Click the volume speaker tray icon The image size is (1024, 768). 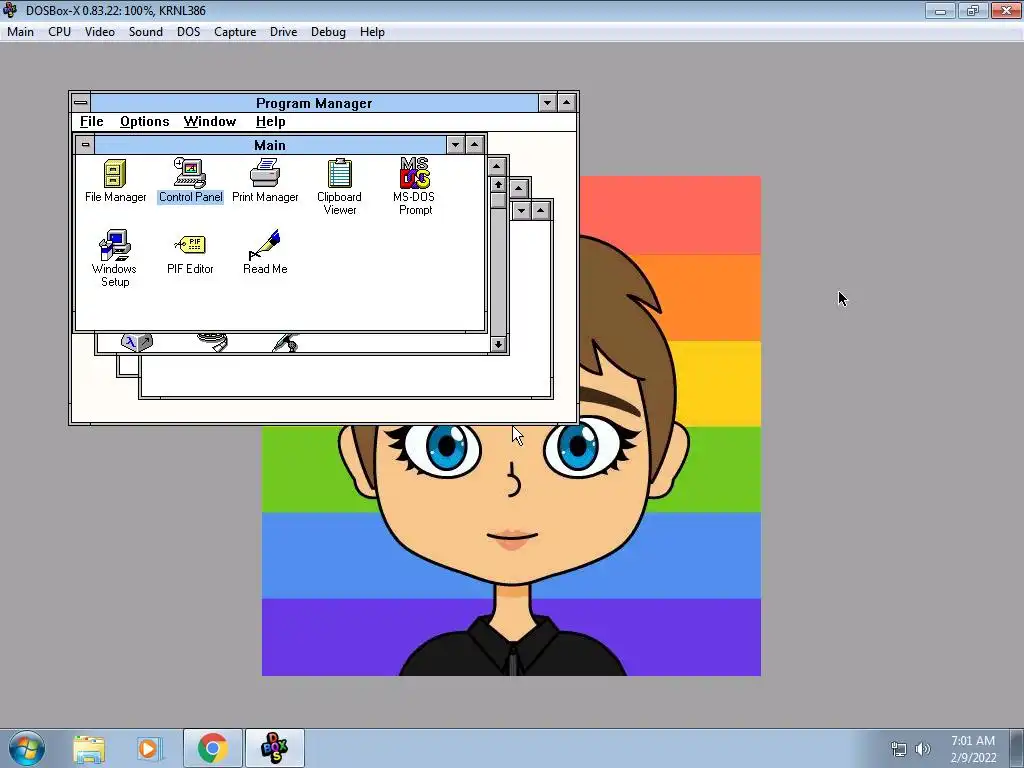[x=923, y=749]
